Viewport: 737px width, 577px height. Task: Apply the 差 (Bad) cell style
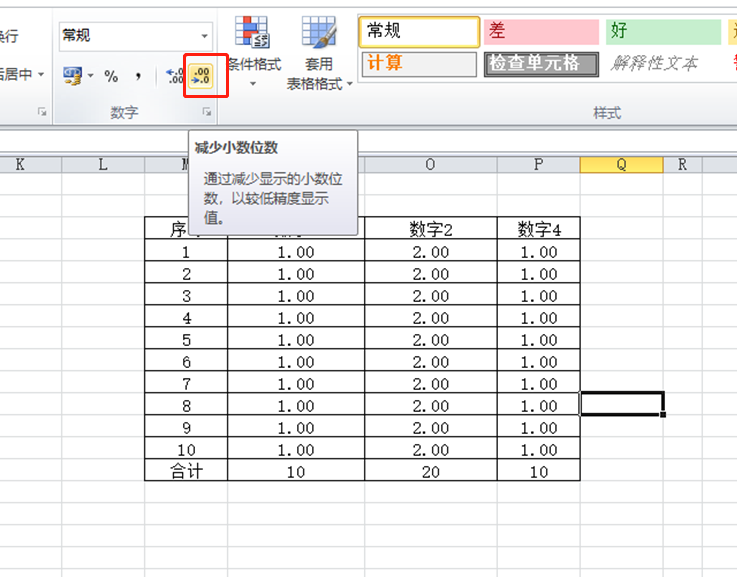(x=541, y=31)
